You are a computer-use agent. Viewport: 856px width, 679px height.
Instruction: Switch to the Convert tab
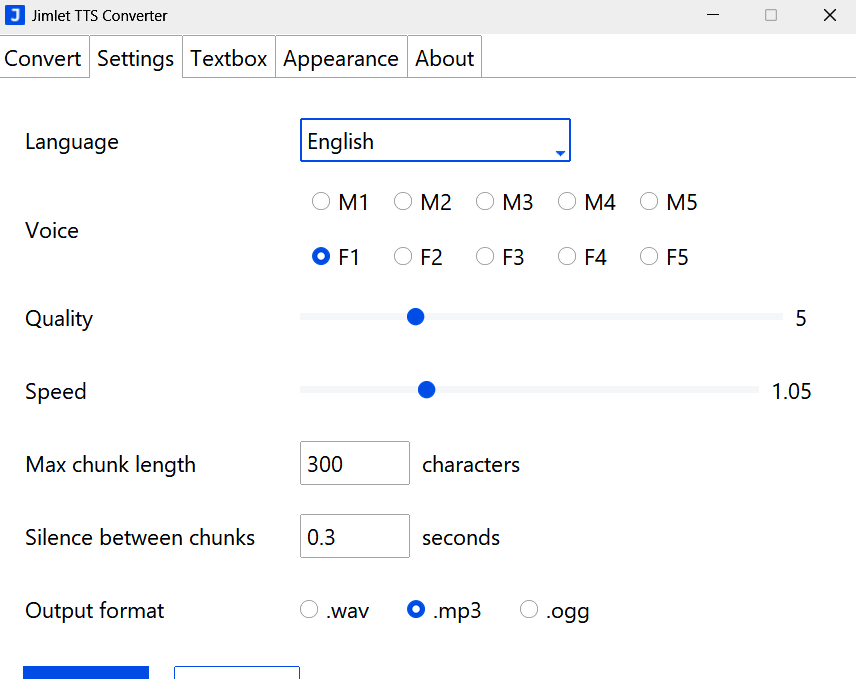click(43, 58)
